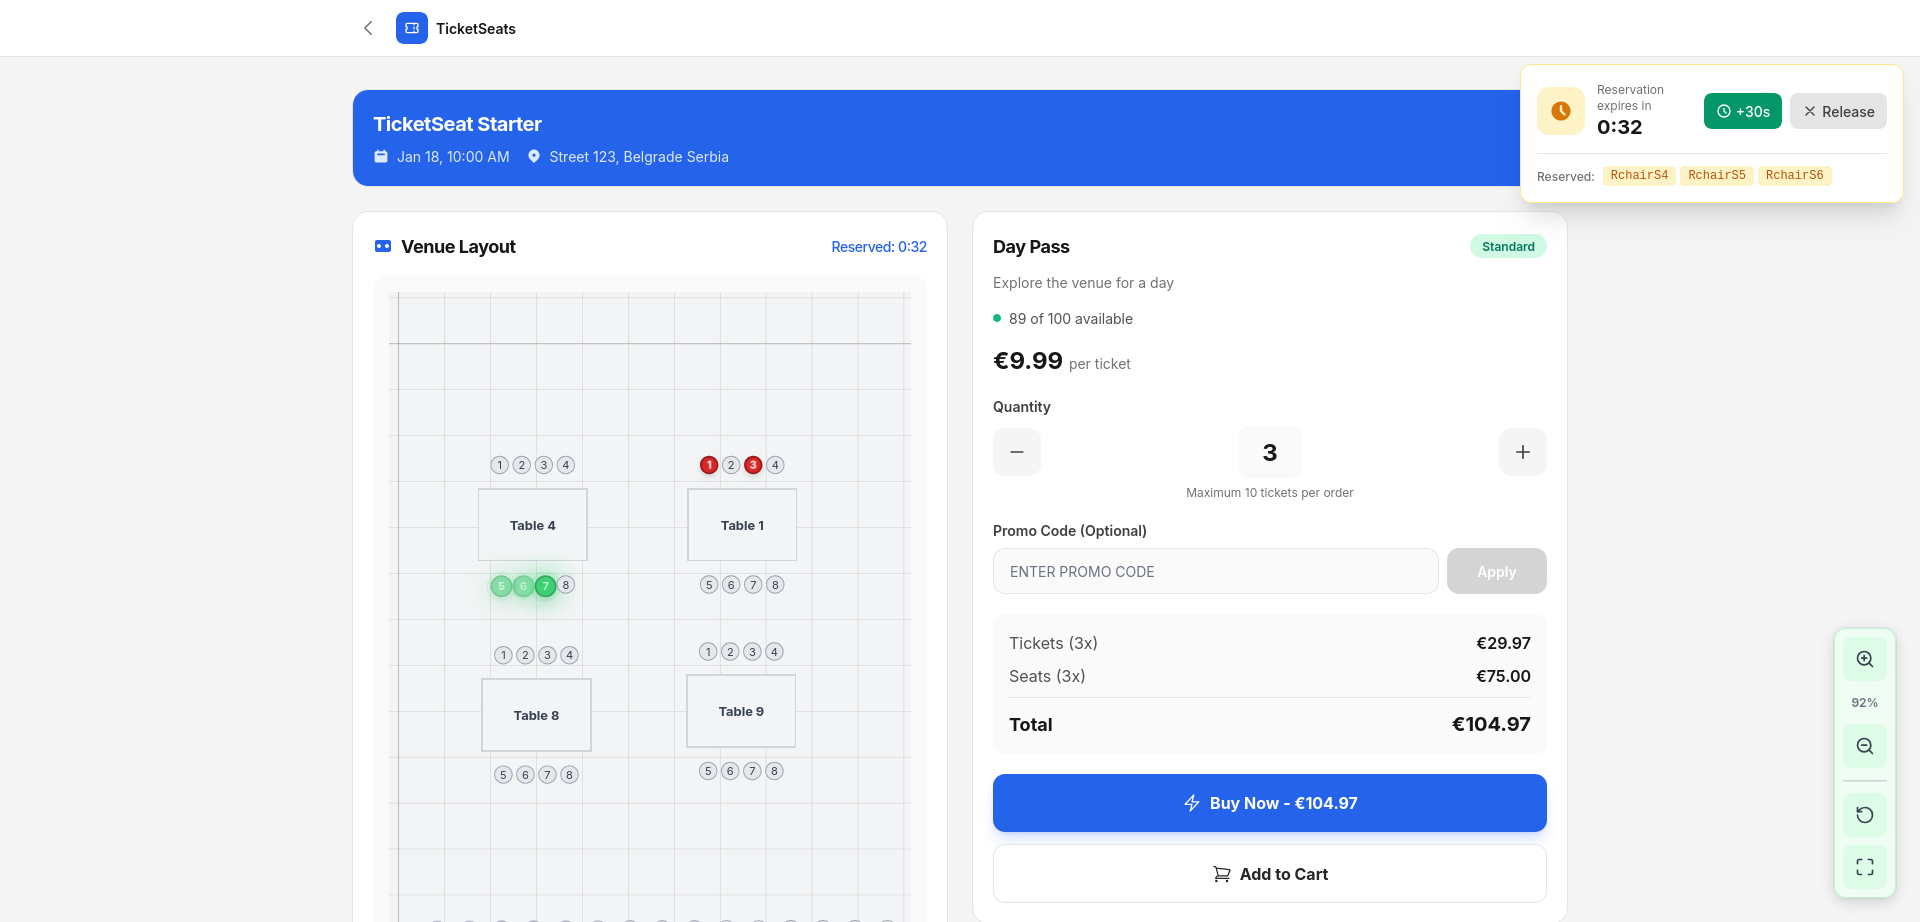Click red occupied seat 1 above Table 1

pos(709,465)
